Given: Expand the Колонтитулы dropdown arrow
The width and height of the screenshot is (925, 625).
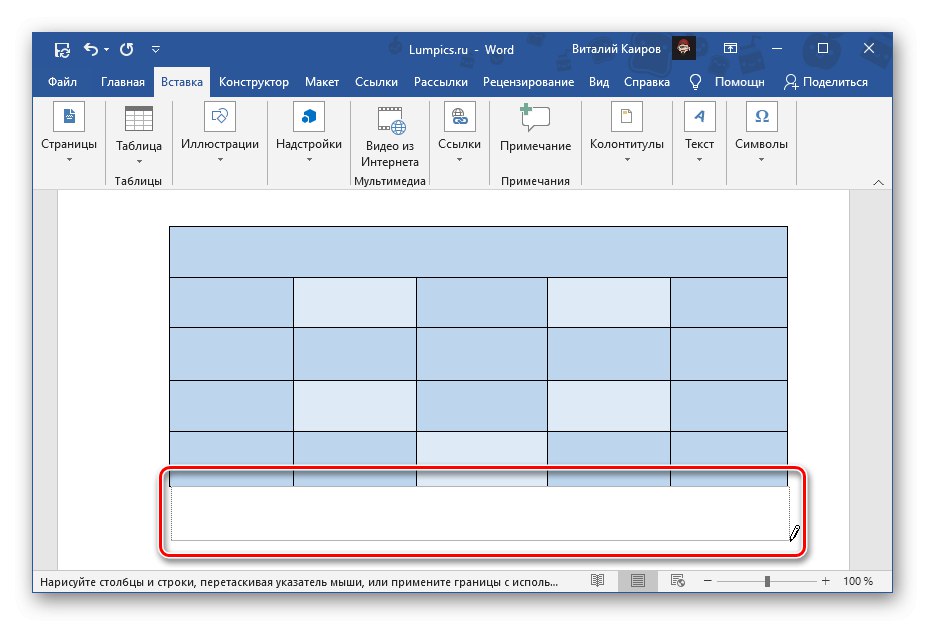Looking at the screenshot, I should (x=627, y=159).
